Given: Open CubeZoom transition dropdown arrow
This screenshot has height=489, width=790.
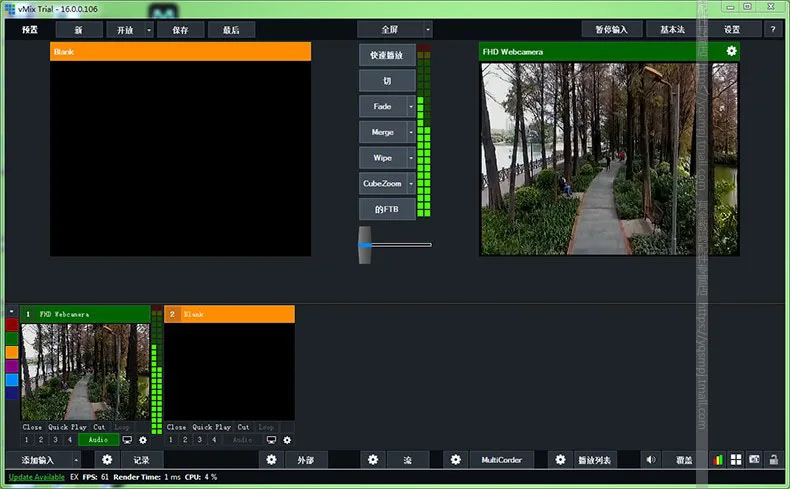Looking at the screenshot, I should click(x=411, y=183).
